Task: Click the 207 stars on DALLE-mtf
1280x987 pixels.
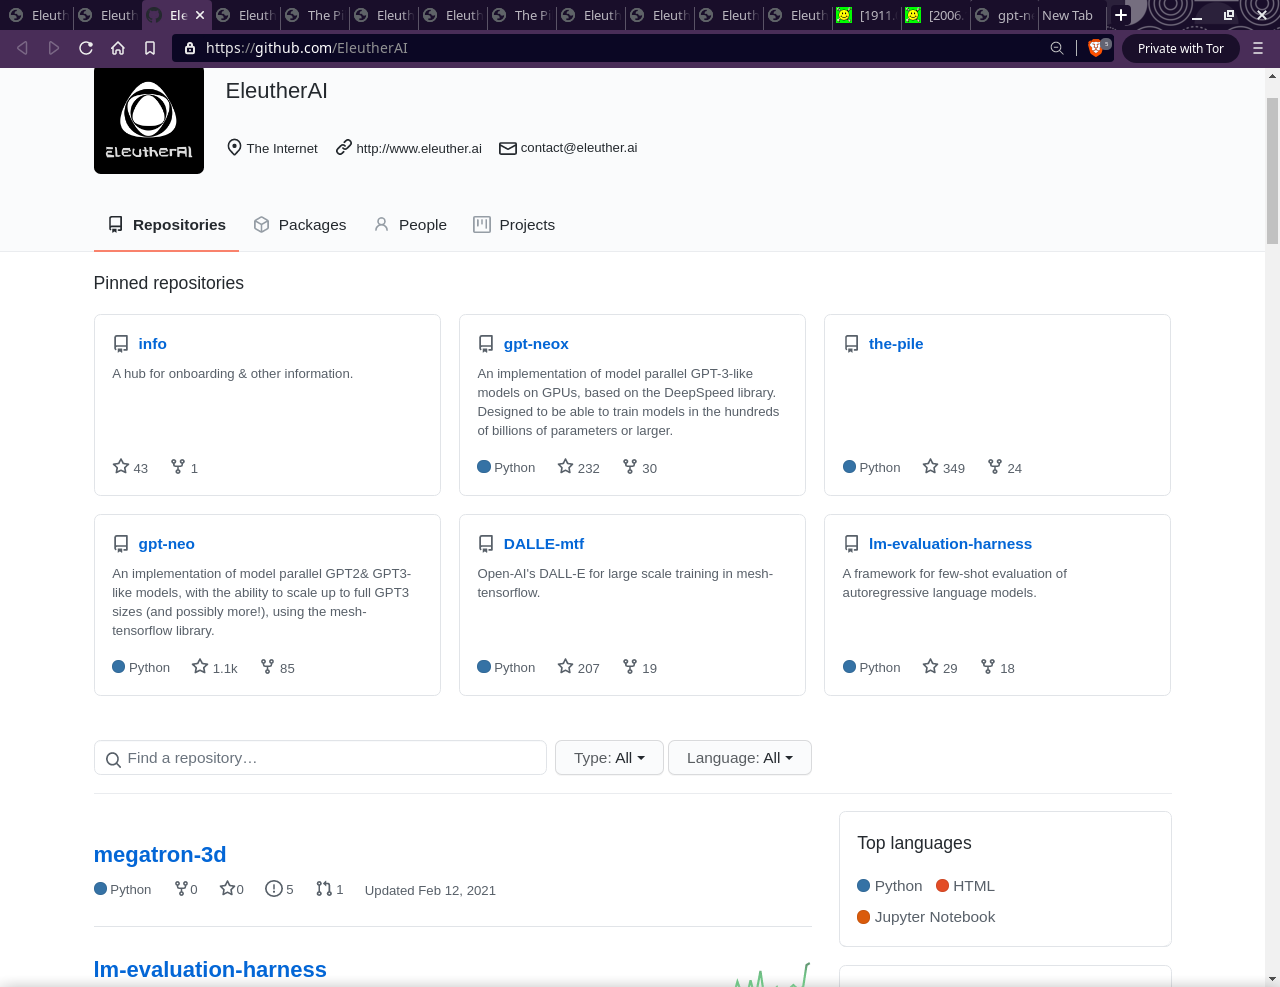Action: pos(579,667)
